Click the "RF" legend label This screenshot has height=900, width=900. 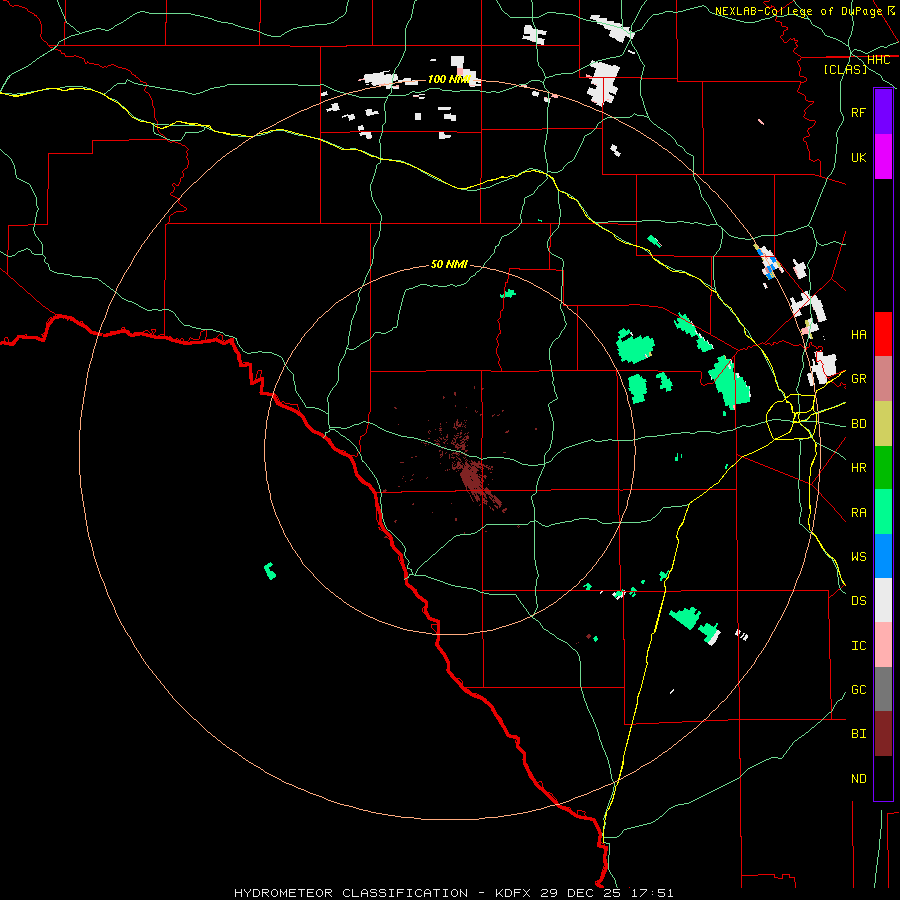point(858,113)
